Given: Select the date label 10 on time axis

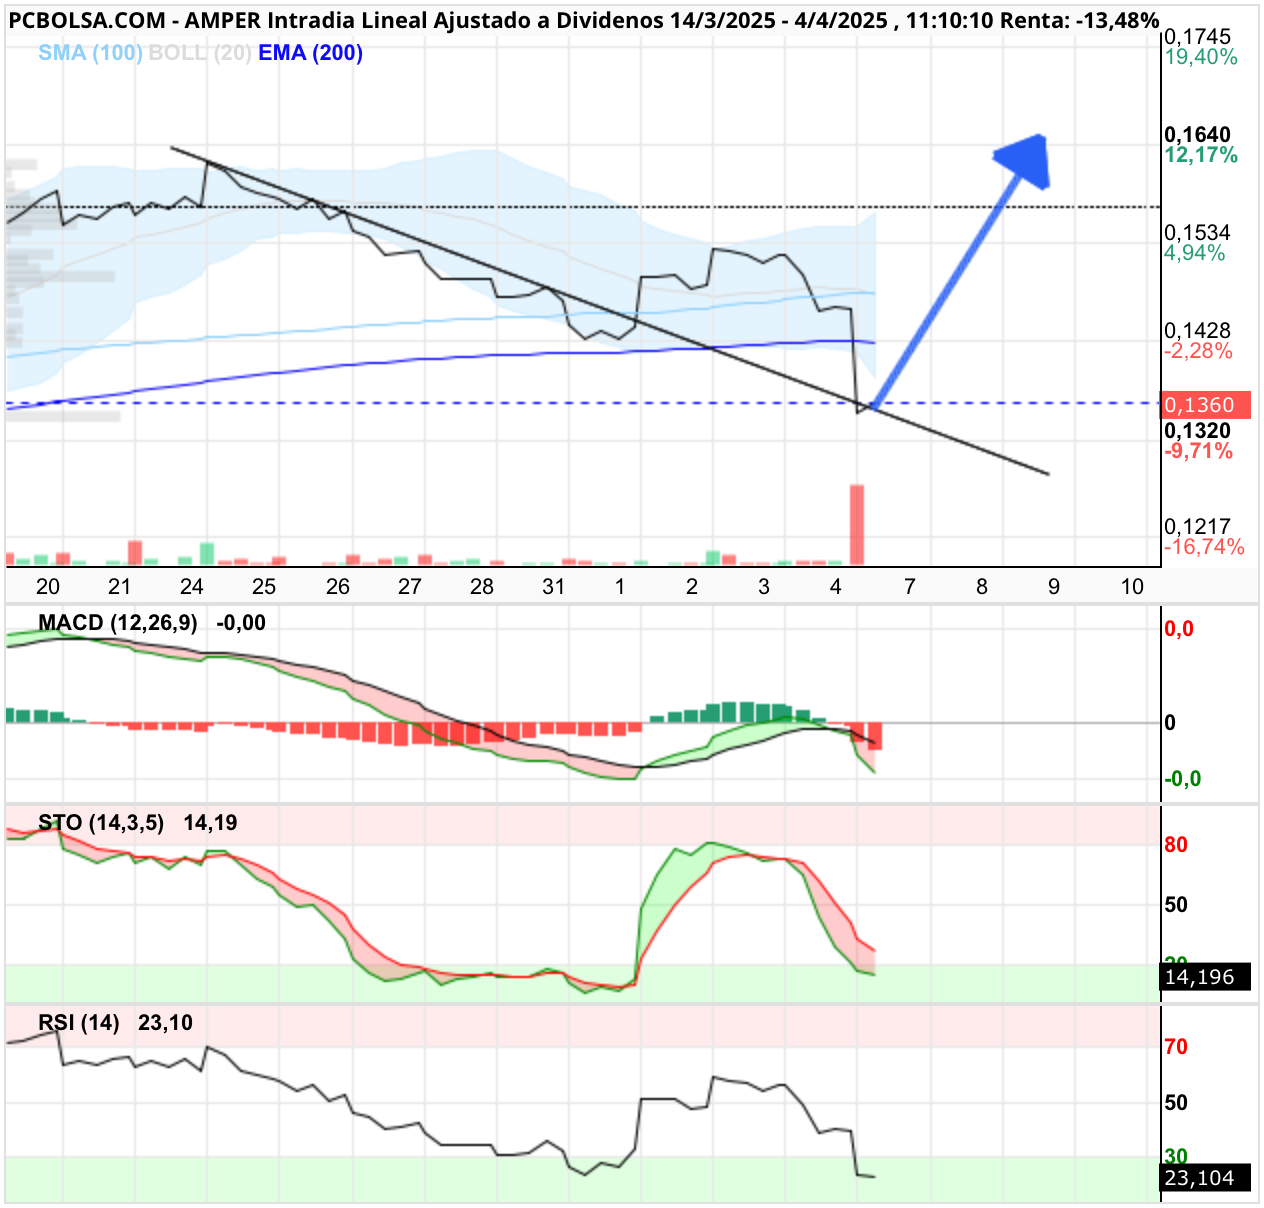Looking at the screenshot, I should [1132, 587].
